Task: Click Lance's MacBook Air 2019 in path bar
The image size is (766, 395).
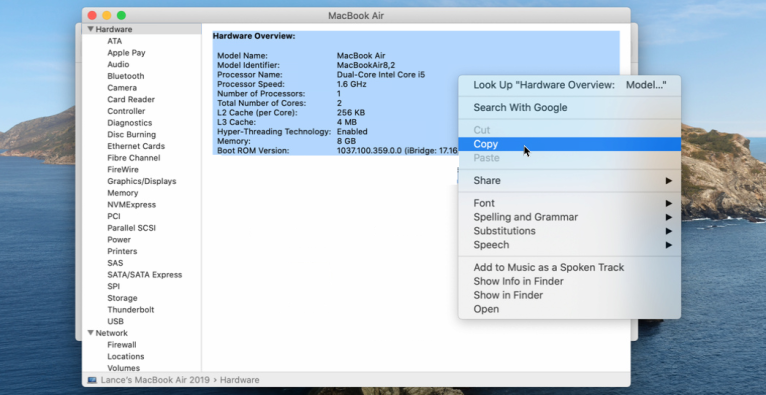Action: (155, 380)
